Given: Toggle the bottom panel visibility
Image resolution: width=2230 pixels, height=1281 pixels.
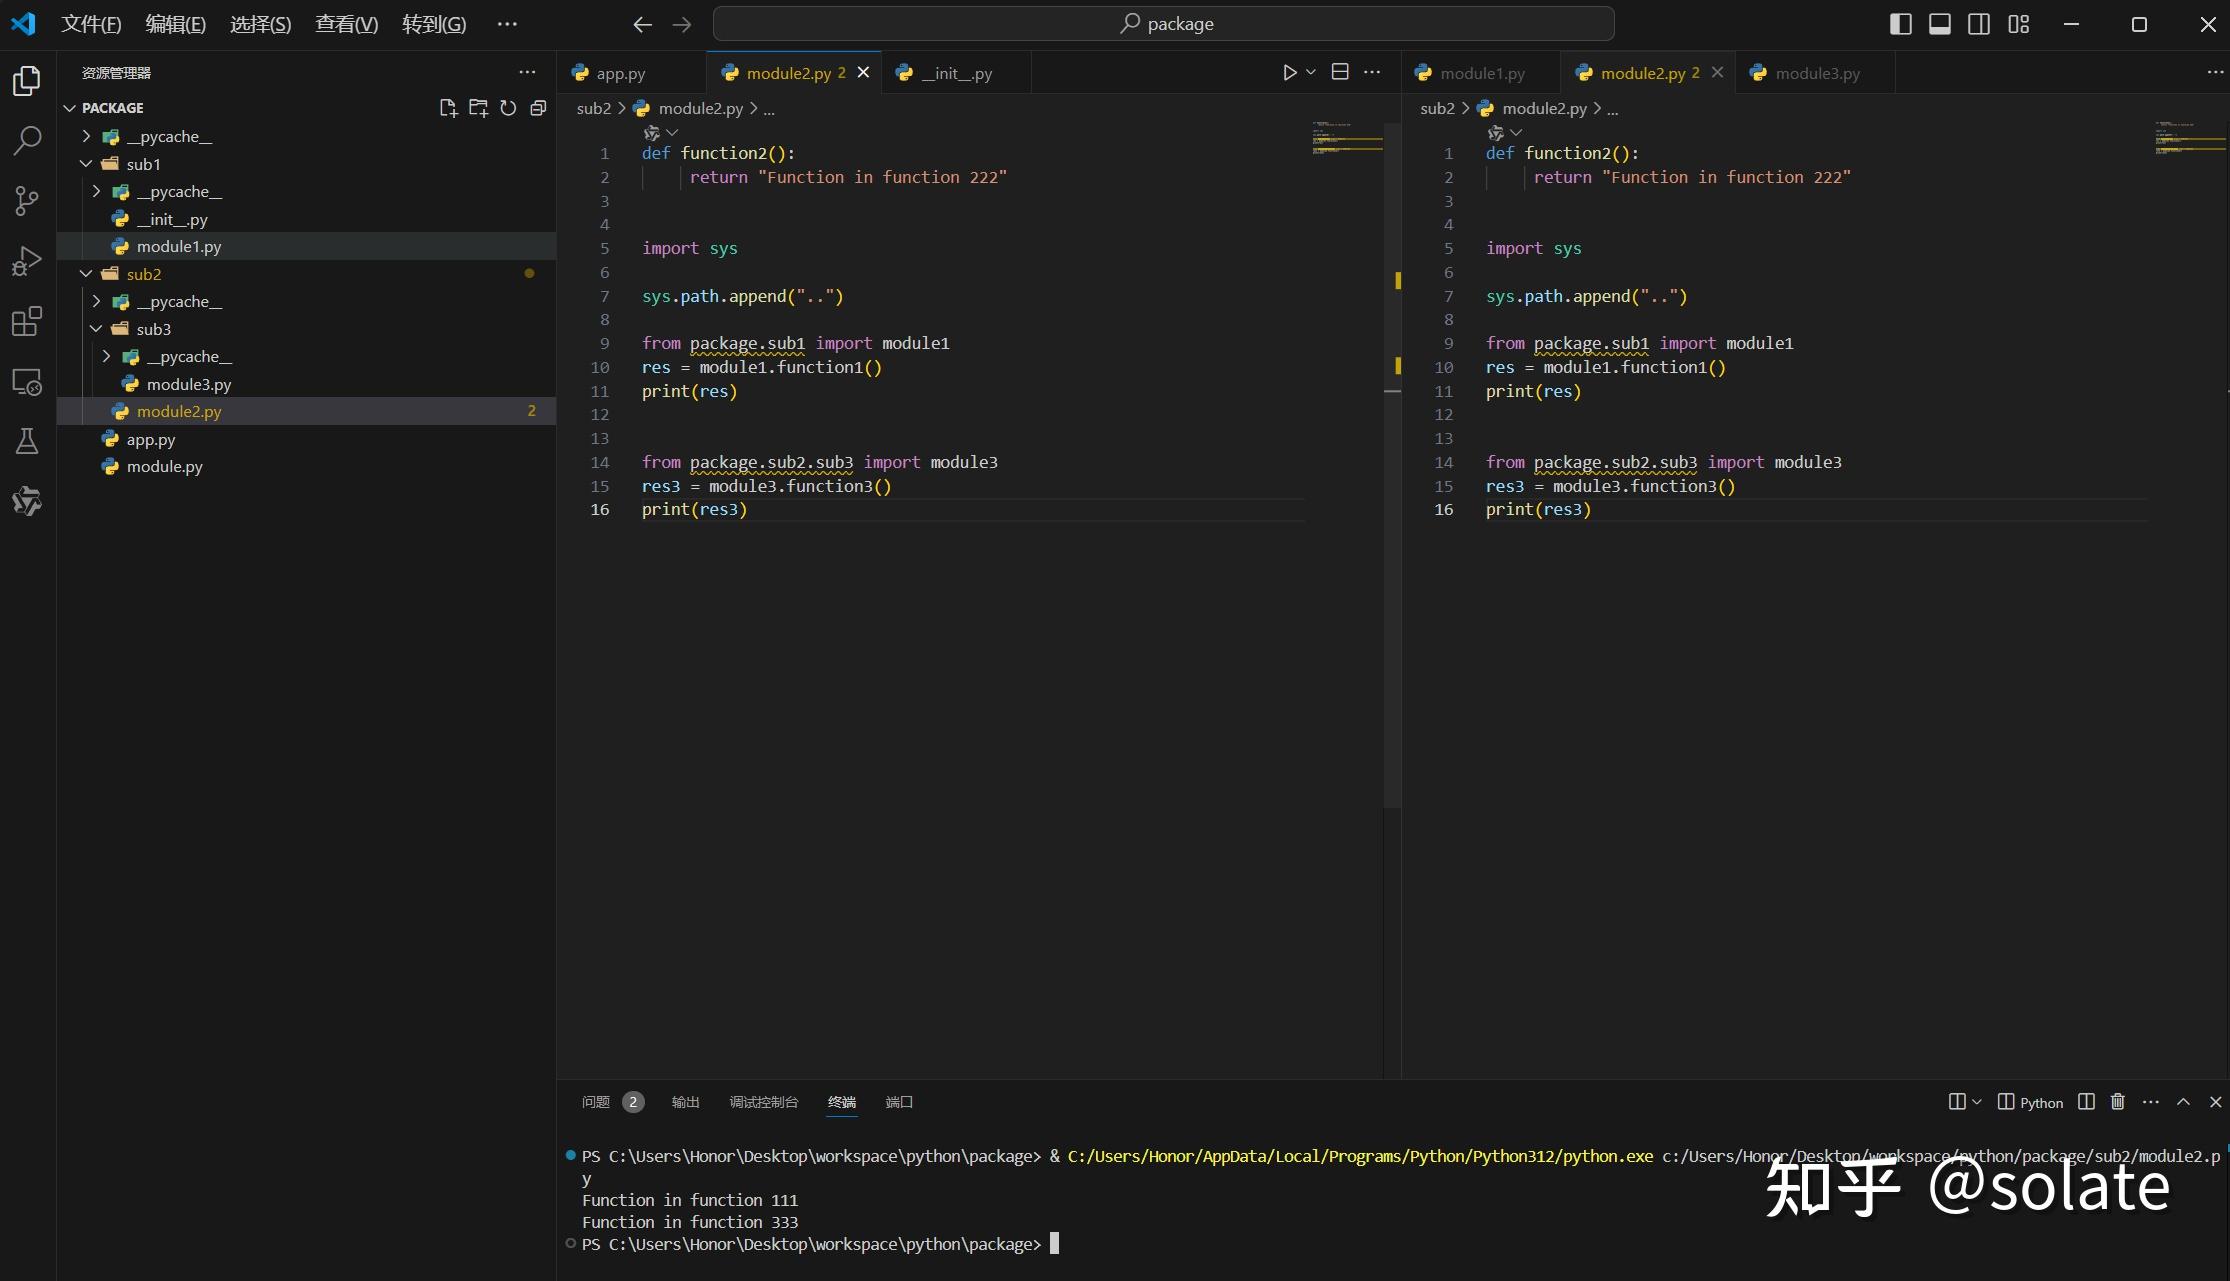Looking at the screenshot, I should click(x=1939, y=24).
